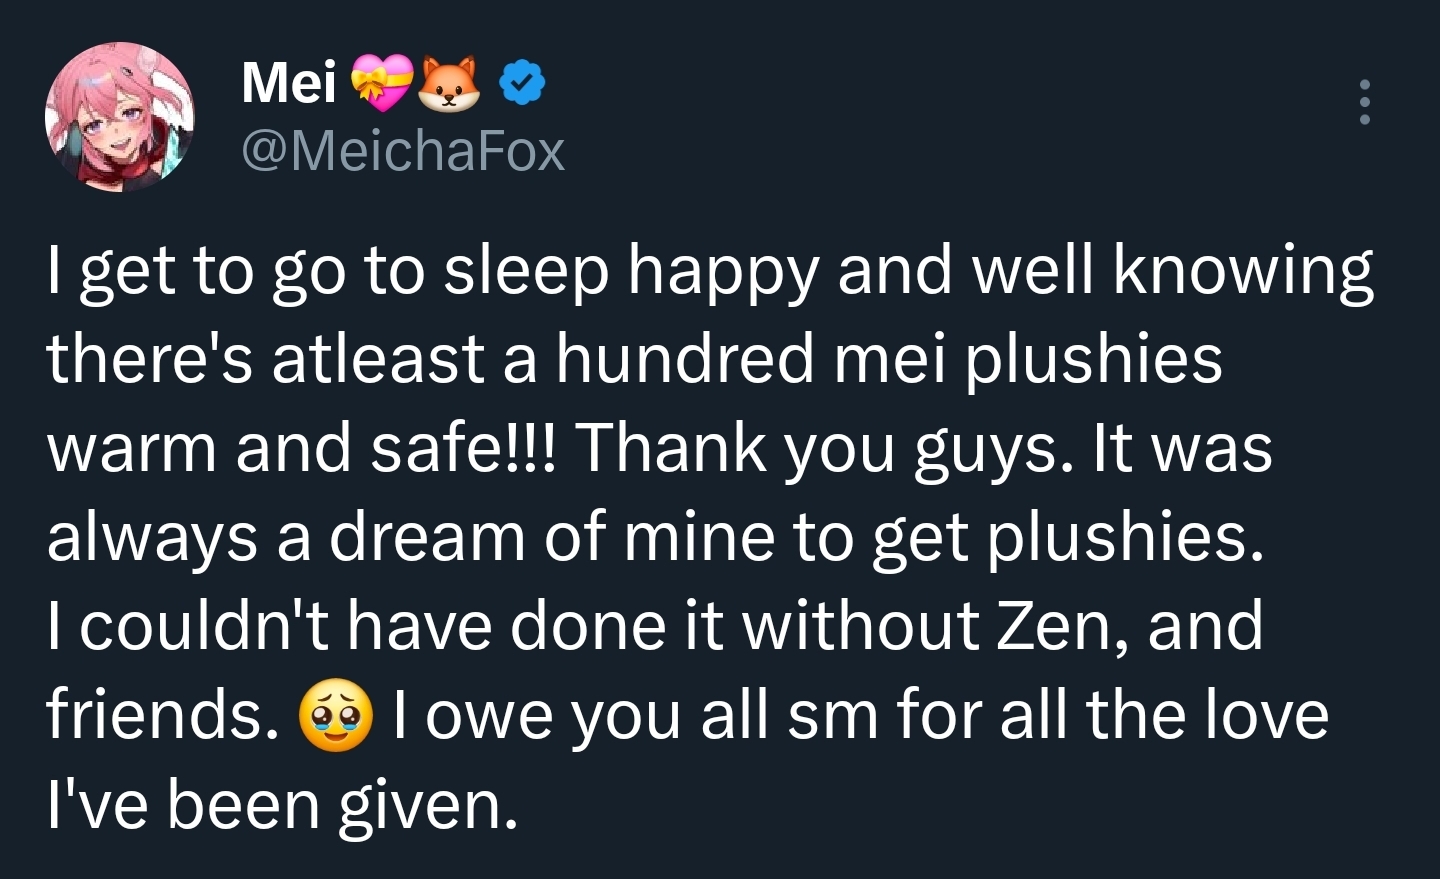Viewport: 1440px width, 879px height.
Task: Click the teary-eyed face emoji in the tweet
Action: tap(336, 718)
